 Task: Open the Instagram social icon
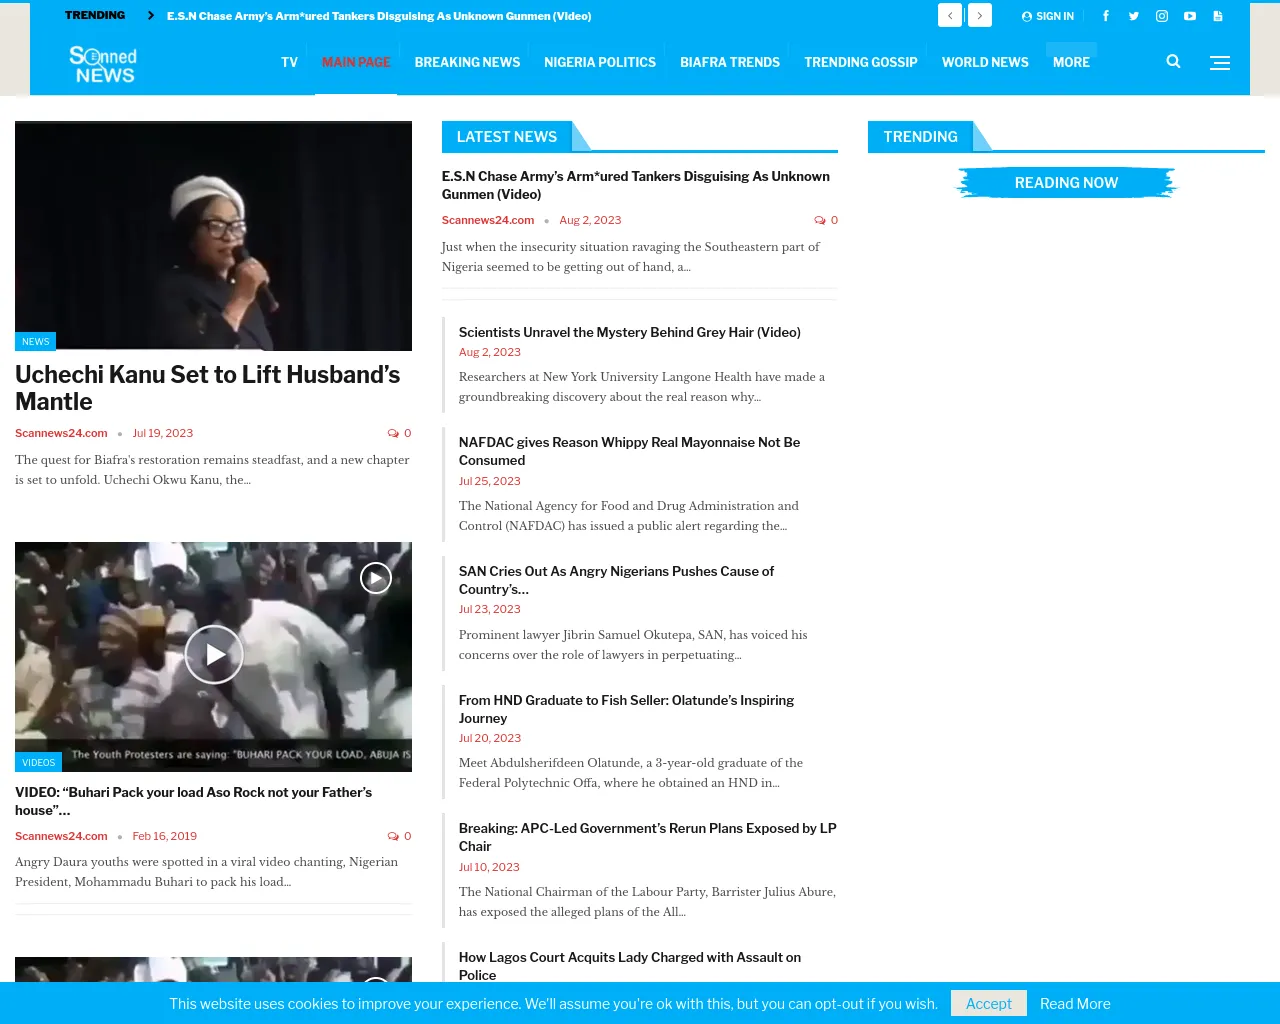click(x=1162, y=16)
